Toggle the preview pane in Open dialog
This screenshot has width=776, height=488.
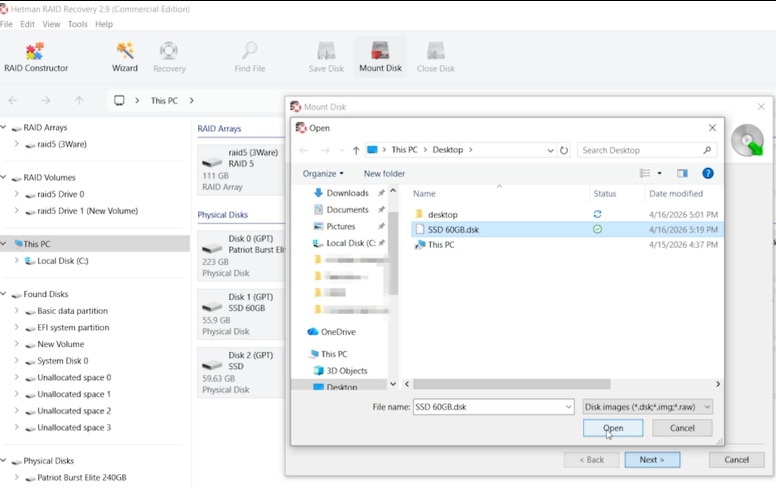[682, 173]
